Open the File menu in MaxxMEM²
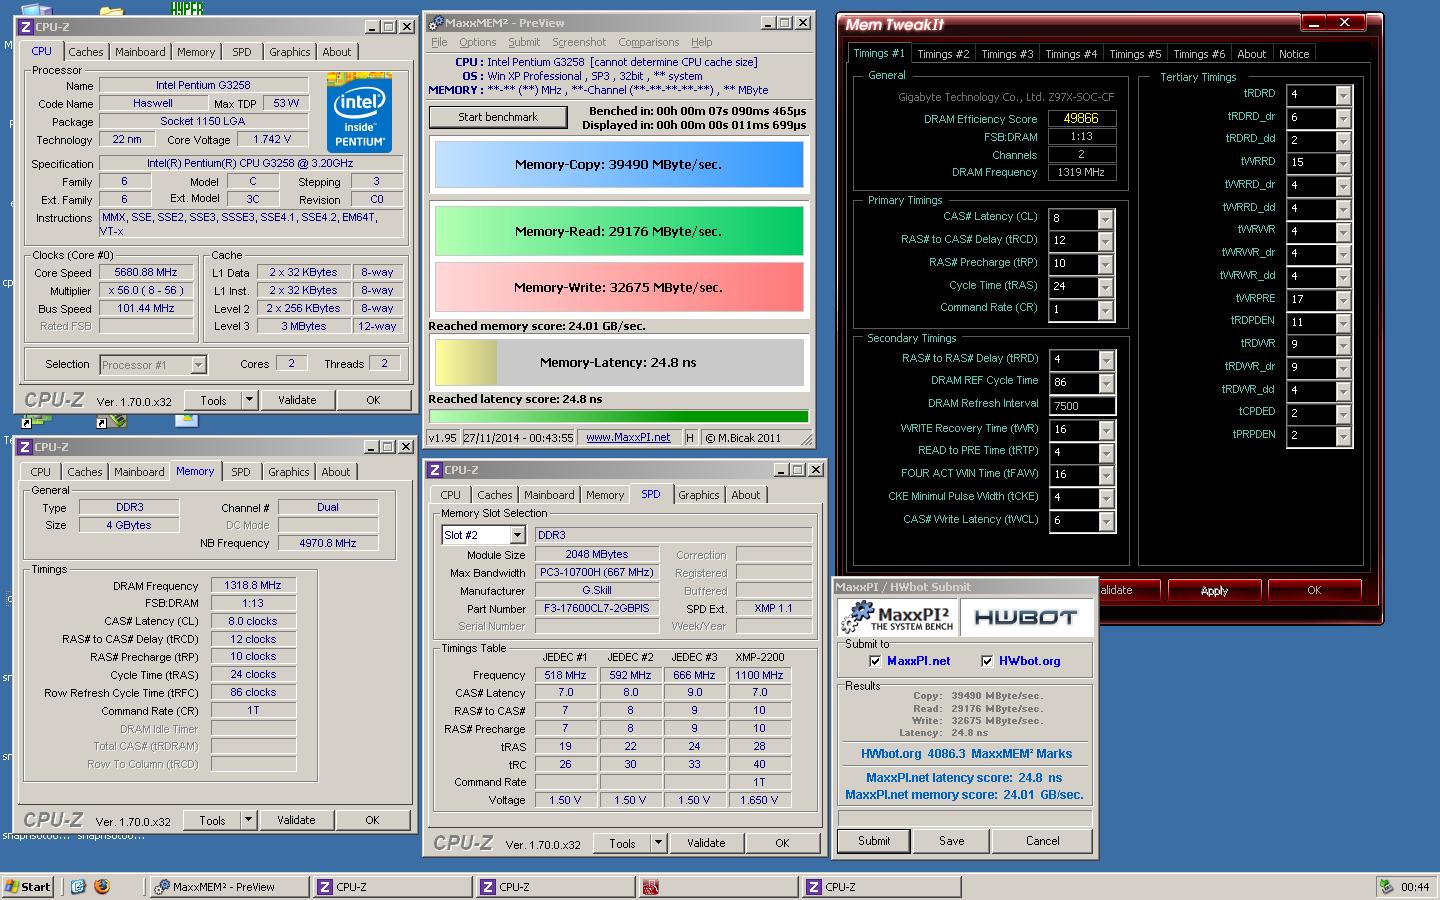Screen dimensions: 1440x900 (x=439, y=42)
